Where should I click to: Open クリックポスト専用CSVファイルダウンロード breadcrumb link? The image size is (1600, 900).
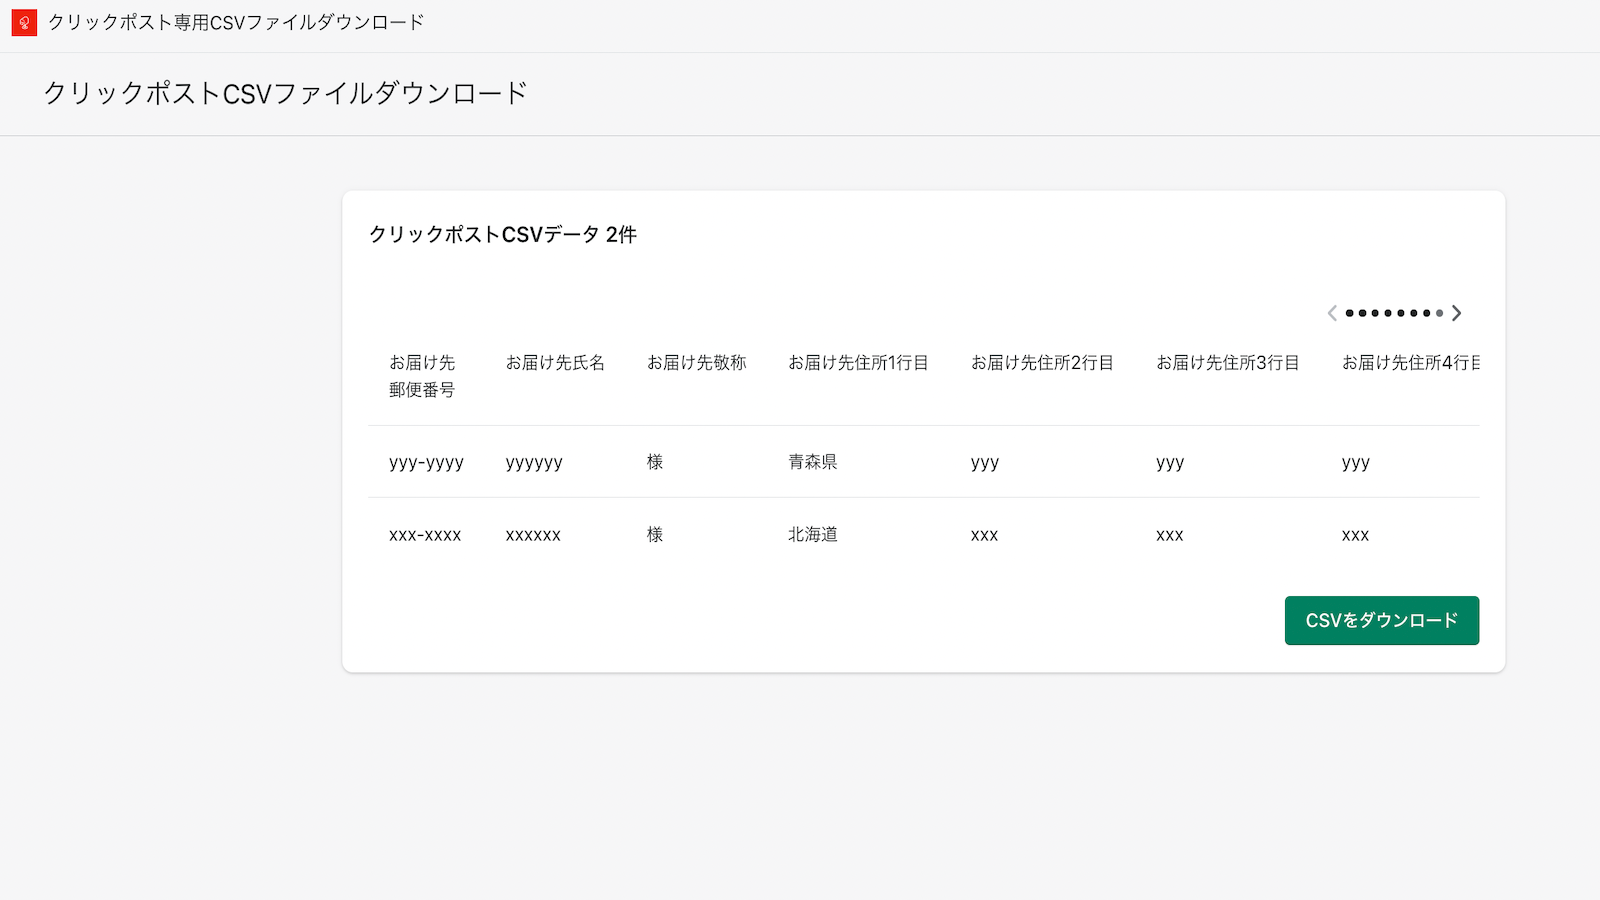(x=235, y=21)
